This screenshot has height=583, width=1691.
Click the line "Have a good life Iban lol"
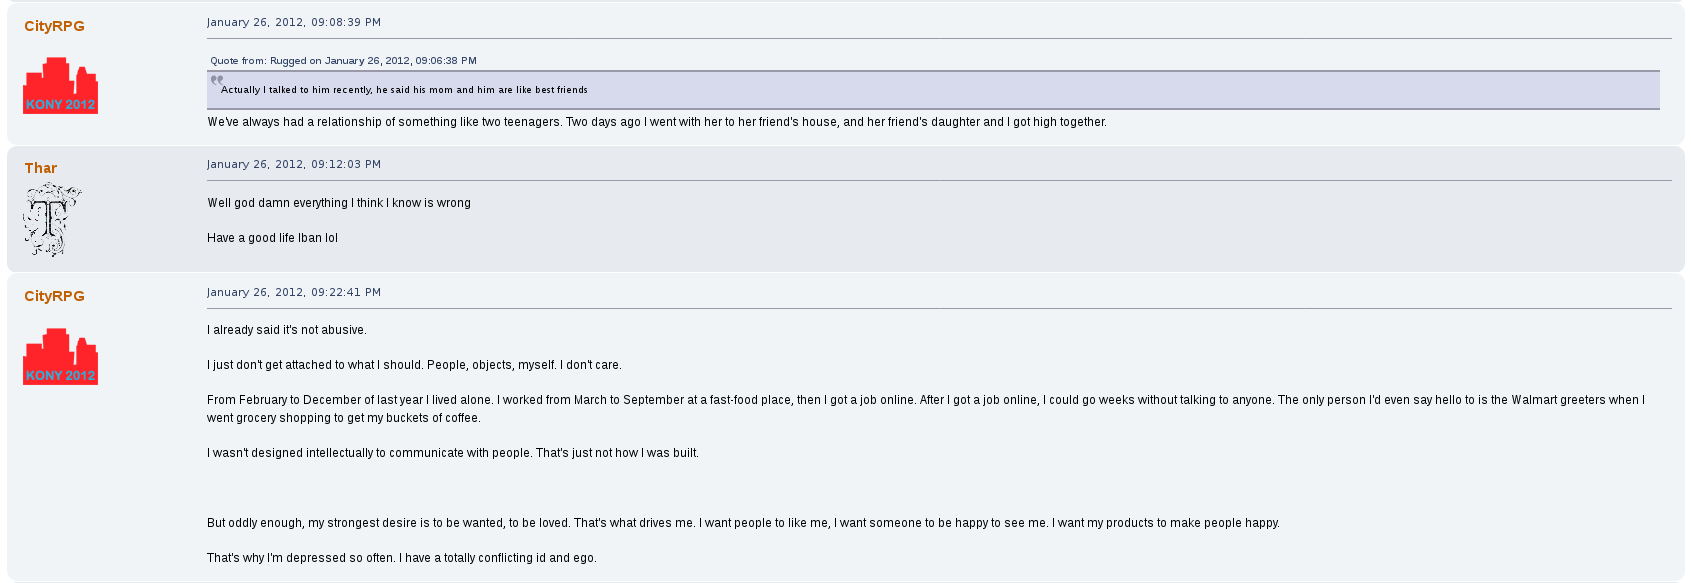(x=273, y=238)
